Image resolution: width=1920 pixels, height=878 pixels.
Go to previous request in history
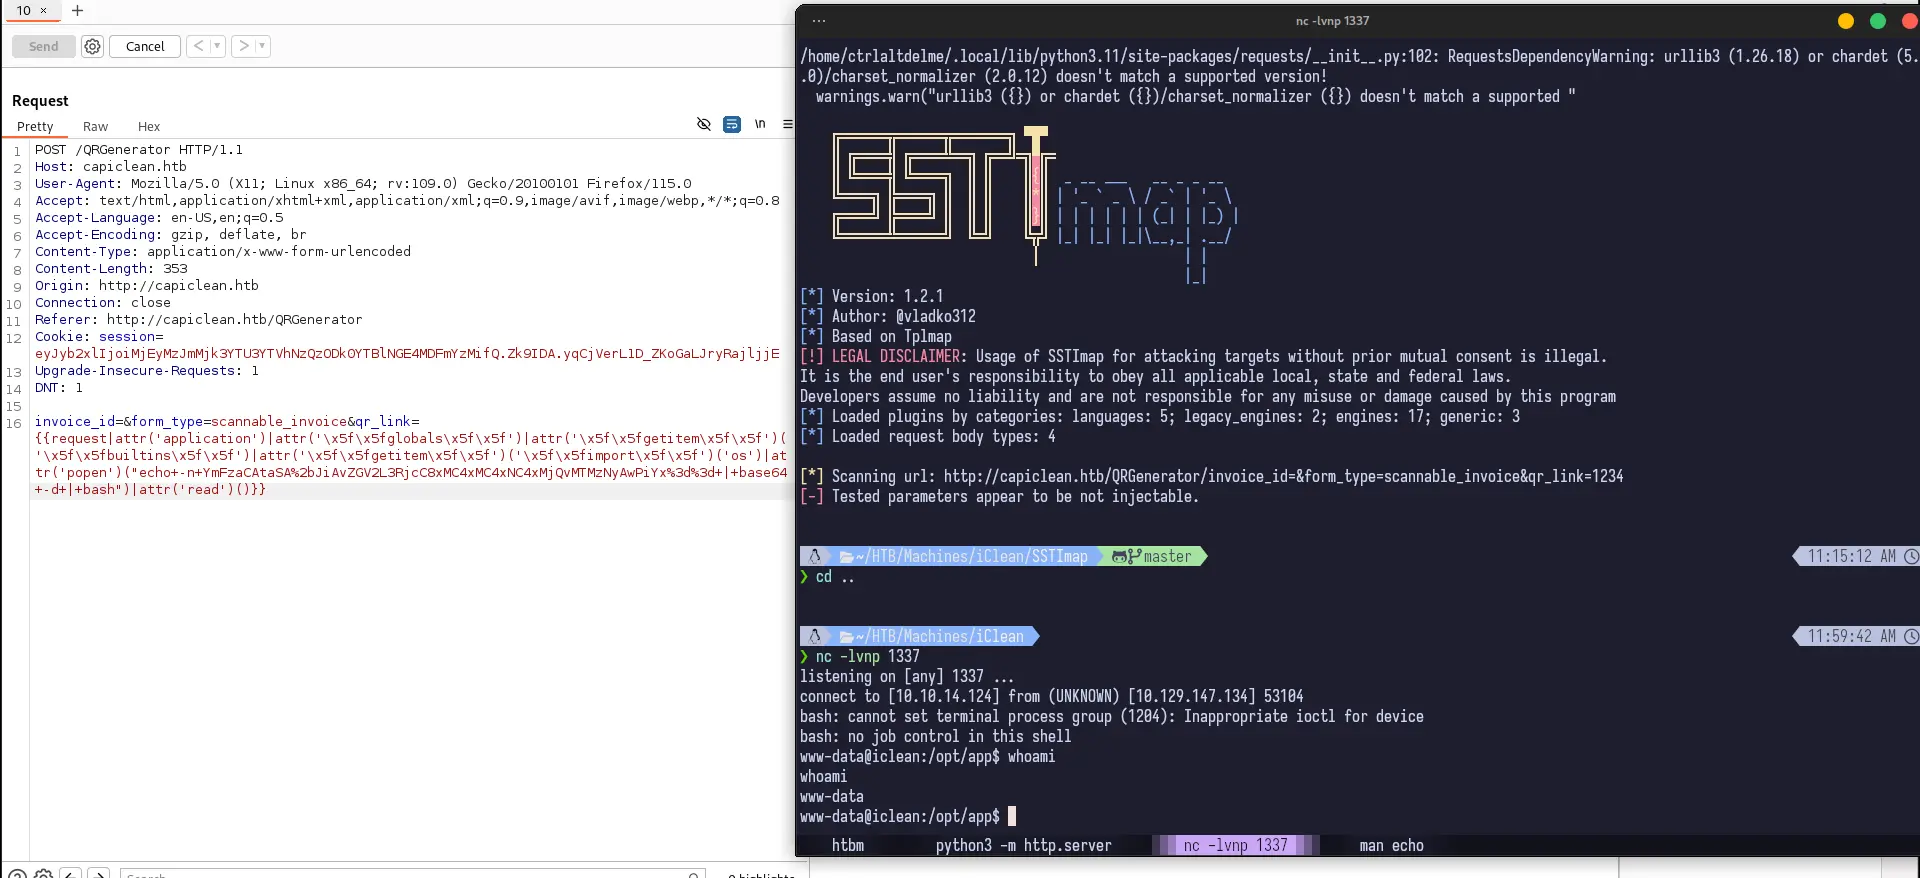[198, 46]
